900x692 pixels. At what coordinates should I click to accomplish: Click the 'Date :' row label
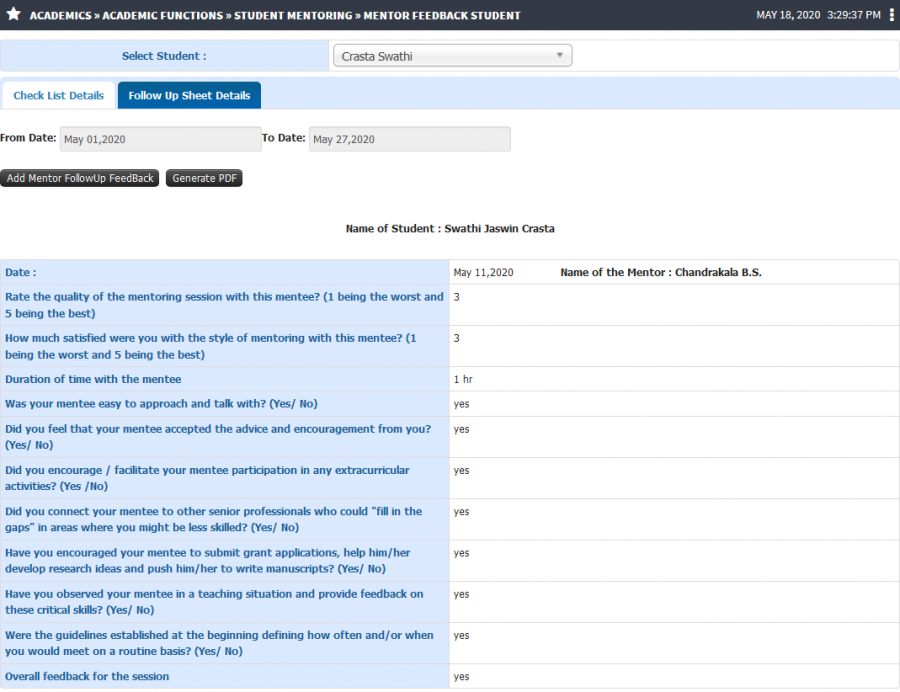[21, 272]
